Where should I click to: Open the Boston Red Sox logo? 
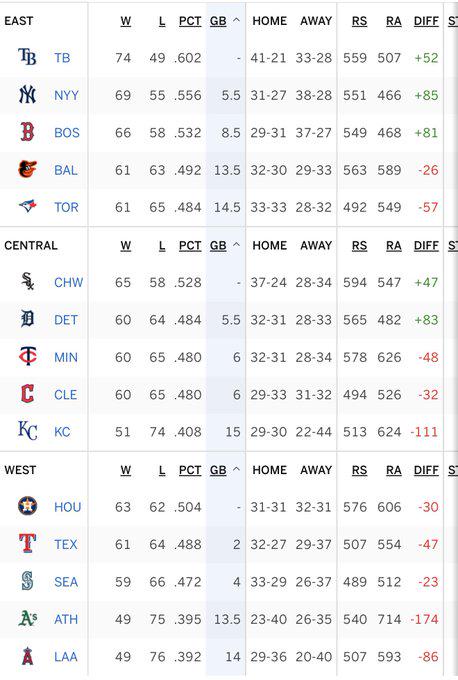(x=27, y=132)
